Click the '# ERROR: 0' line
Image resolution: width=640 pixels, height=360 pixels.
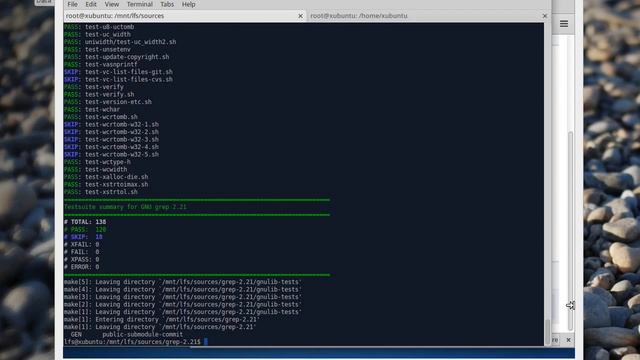[x=82, y=267]
